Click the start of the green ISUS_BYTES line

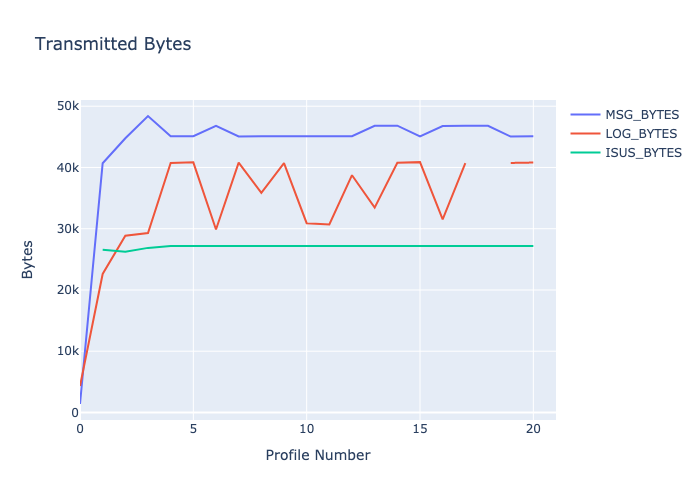(x=103, y=250)
